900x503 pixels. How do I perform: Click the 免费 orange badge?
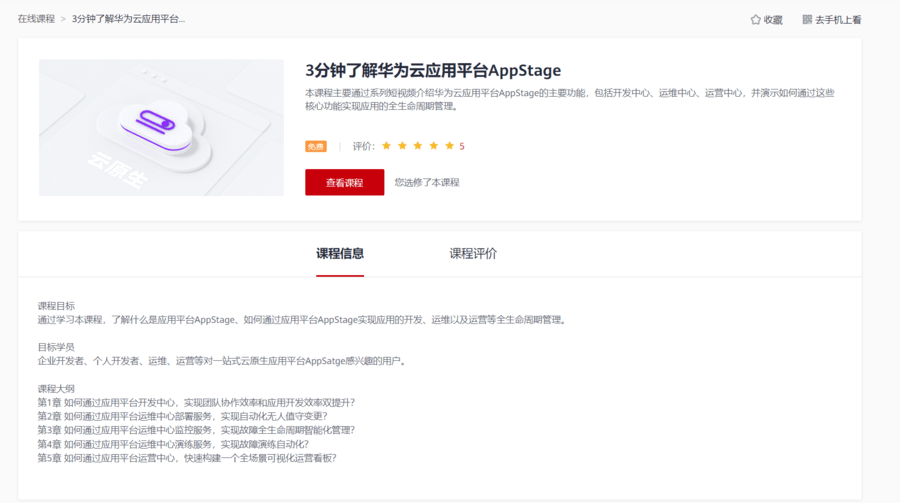click(316, 146)
